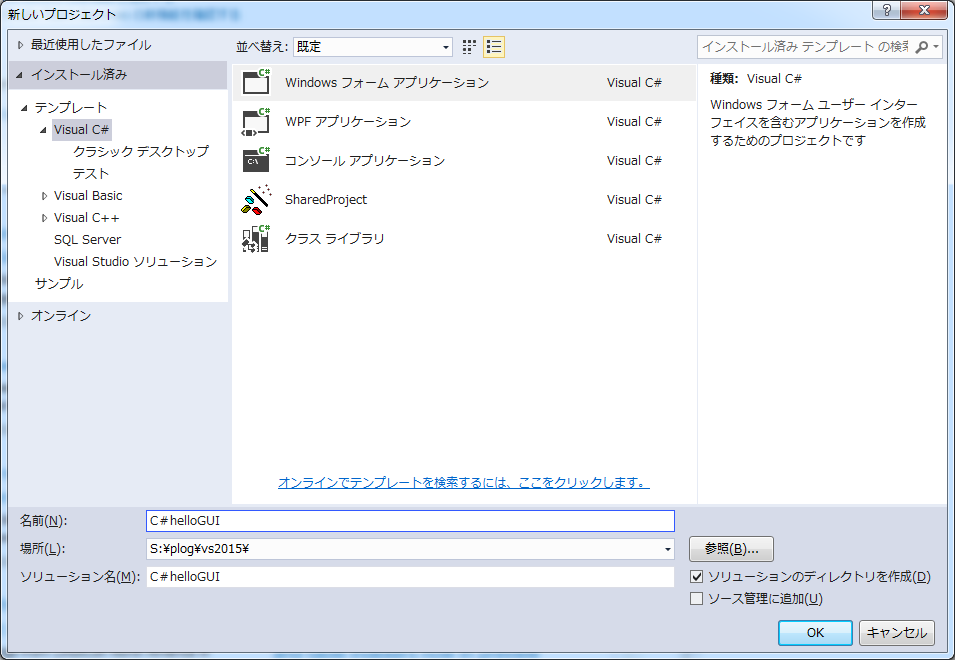Select Visual Basic tree item
The width and height of the screenshot is (955, 660).
[x=88, y=195]
